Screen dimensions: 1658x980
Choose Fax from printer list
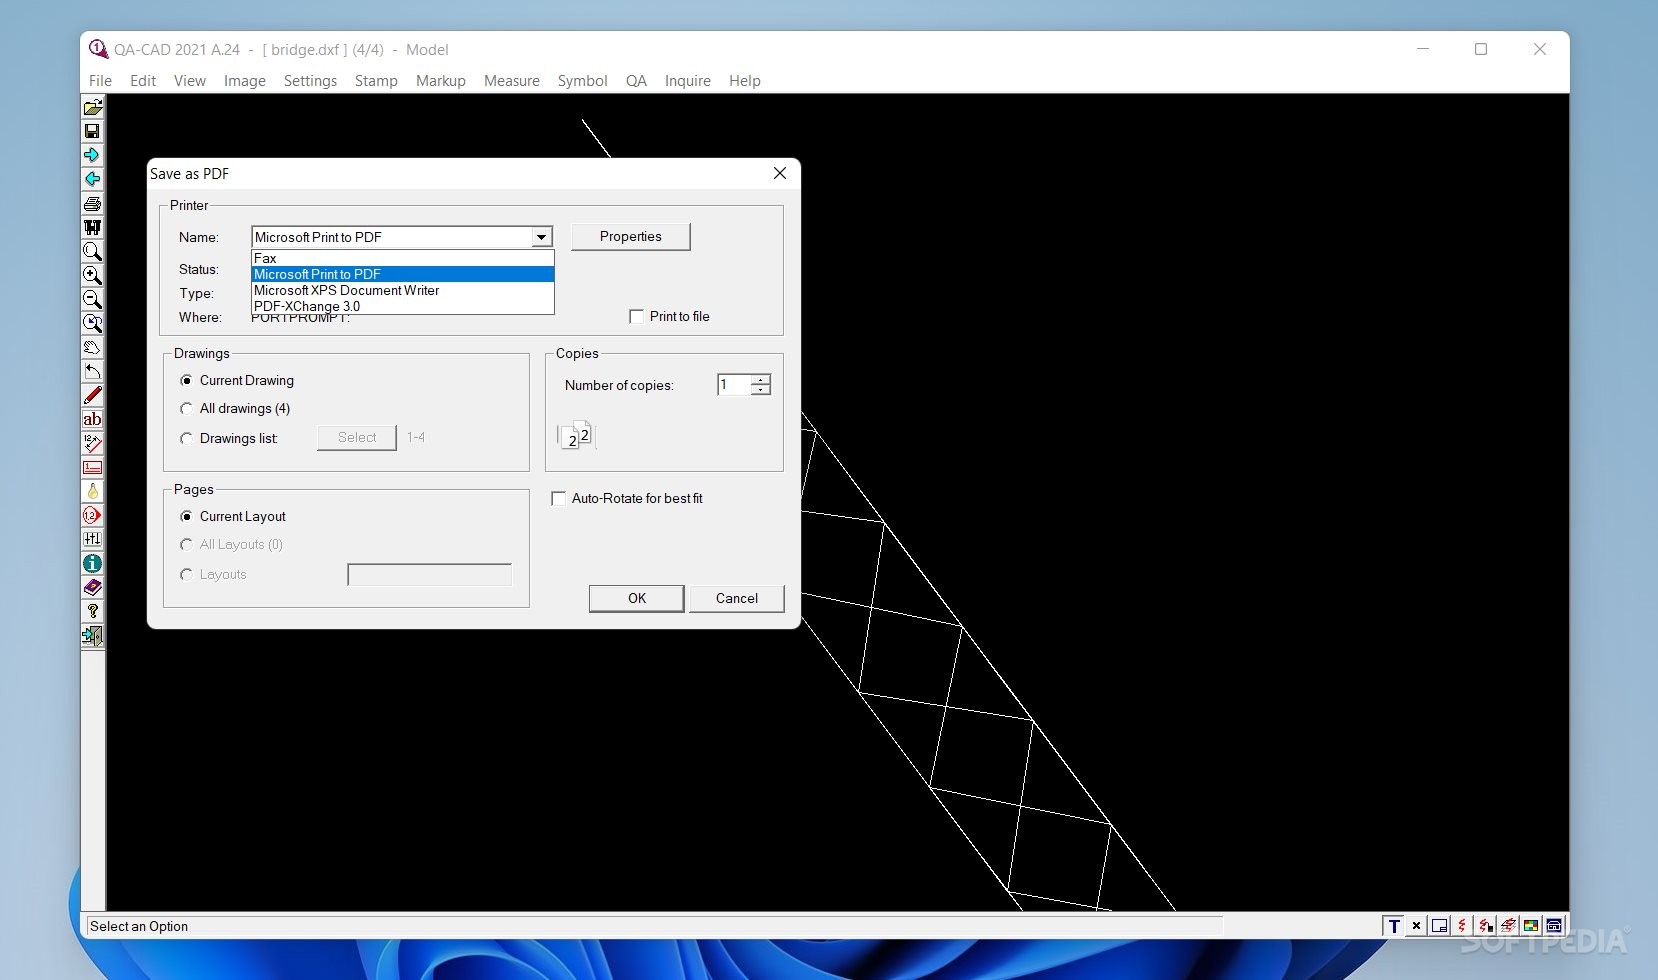(402, 258)
